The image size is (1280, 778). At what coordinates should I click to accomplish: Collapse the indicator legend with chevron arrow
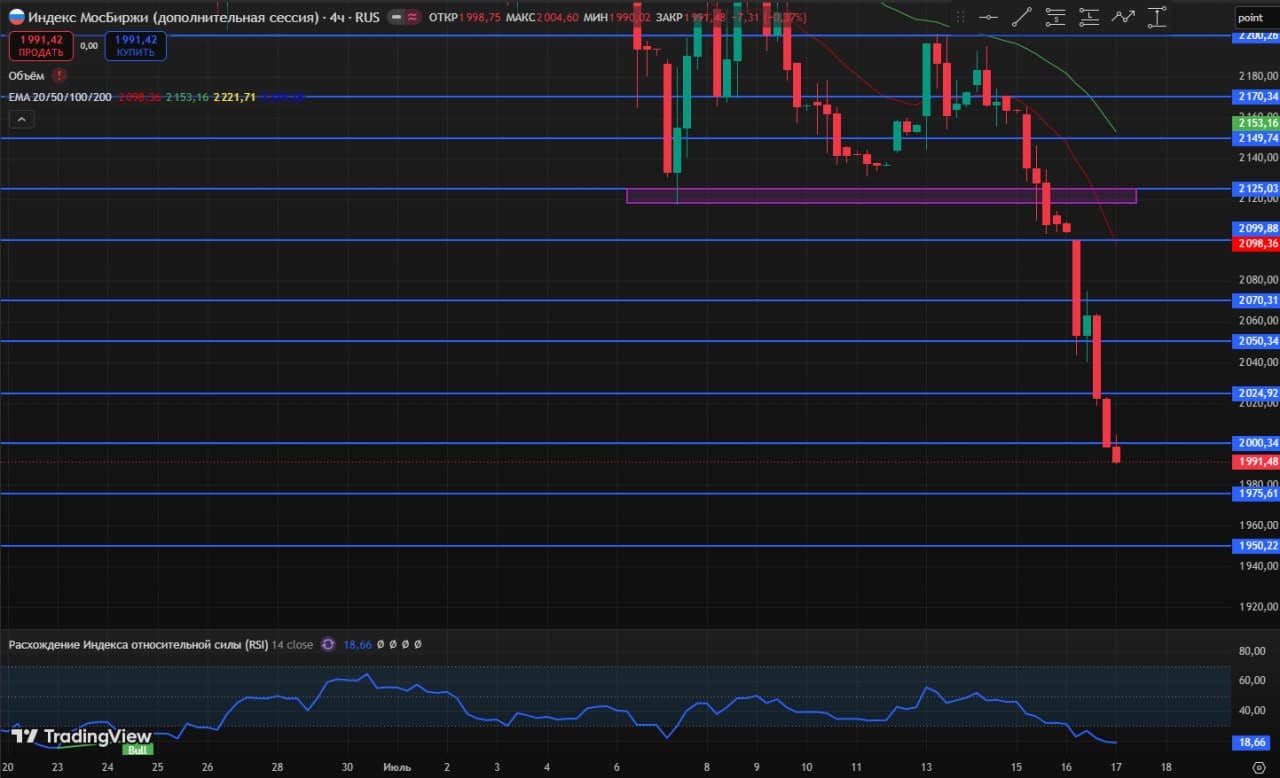pyautogui.click(x=22, y=119)
